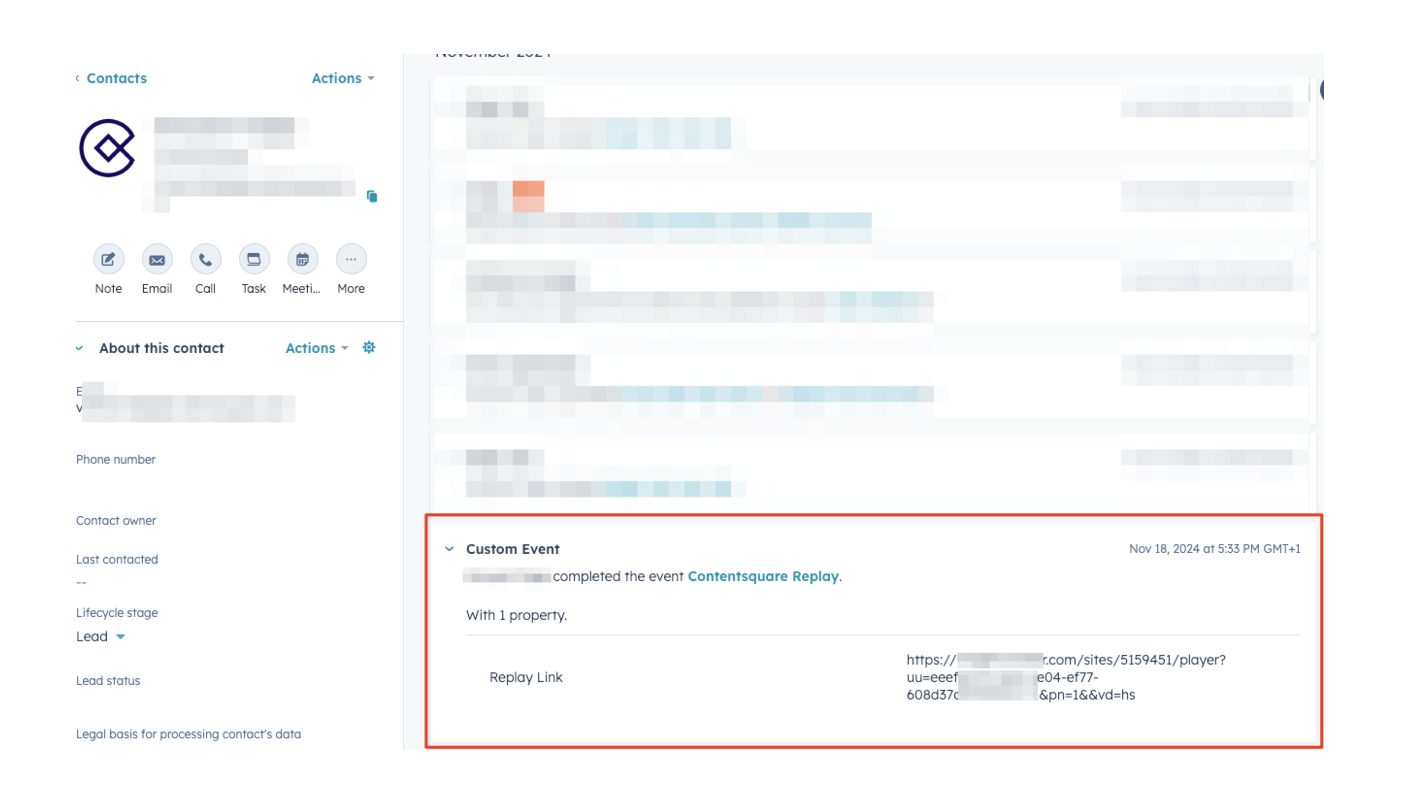Image resolution: width=1404 pixels, height=790 pixels.
Task: Click 'Legal basis for processing contact's data' label
Action: coord(188,733)
